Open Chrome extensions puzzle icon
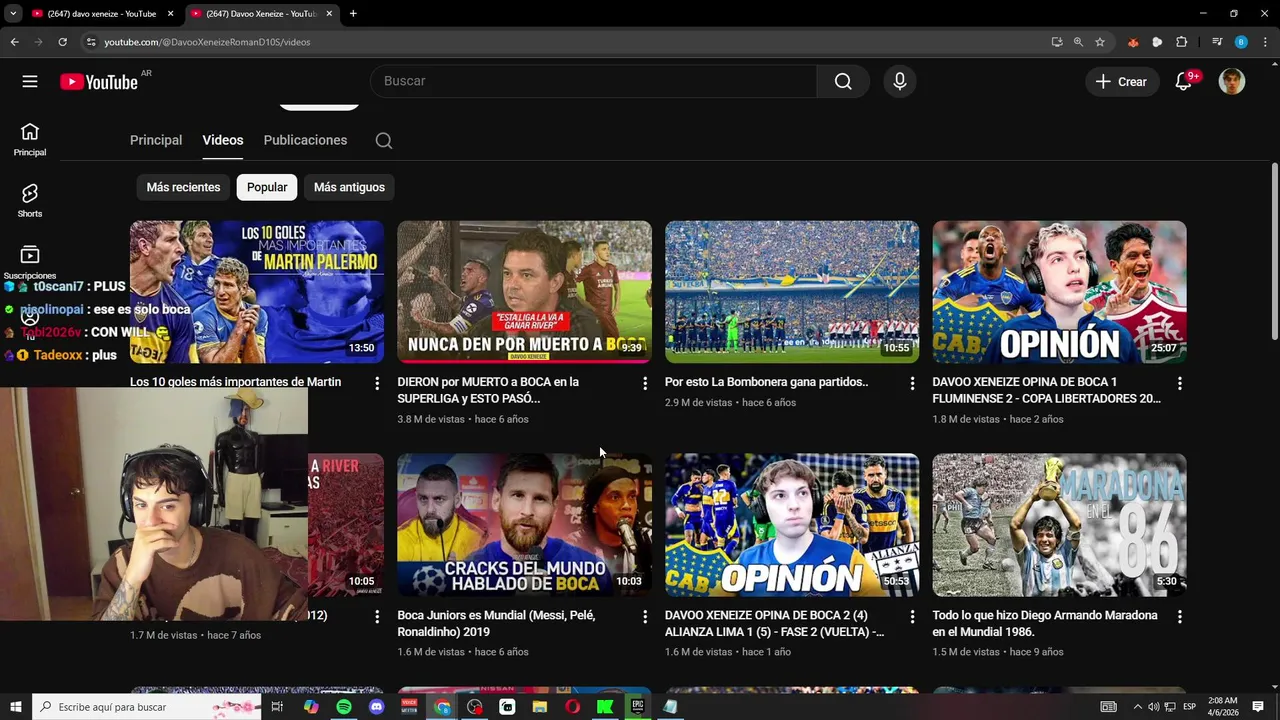Viewport: 1280px width, 720px height. (1181, 42)
